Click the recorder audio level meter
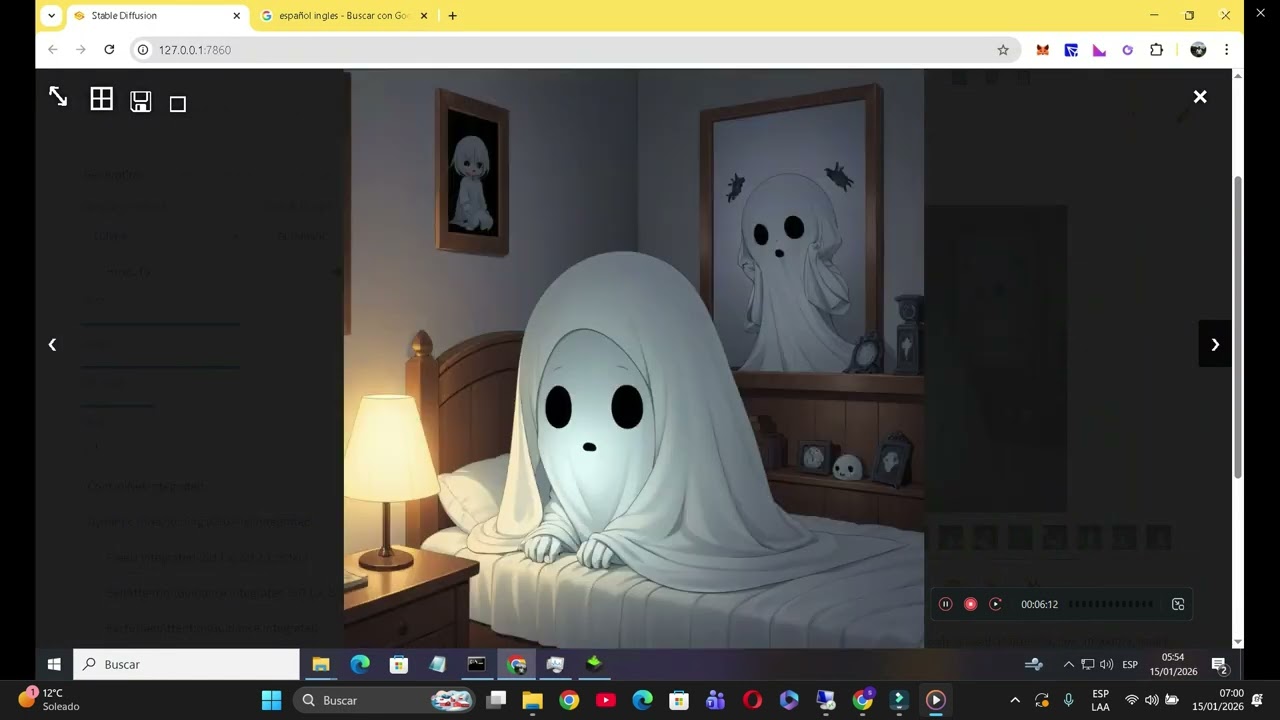Image resolution: width=1280 pixels, height=720 pixels. [x=1111, y=604]
